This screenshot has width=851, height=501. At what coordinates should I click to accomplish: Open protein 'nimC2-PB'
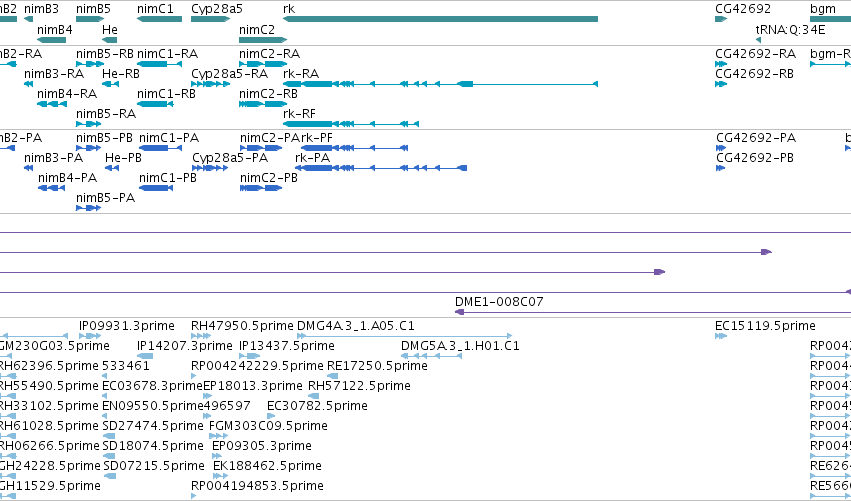261,188
